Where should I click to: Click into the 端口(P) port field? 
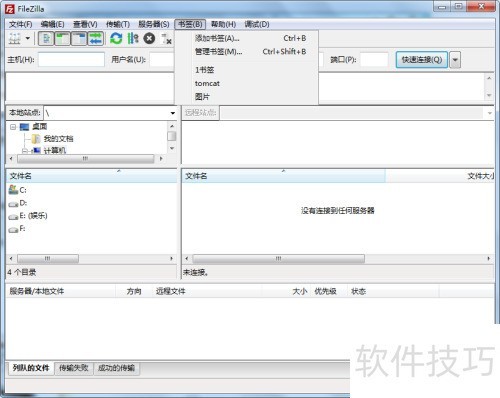coord(374,60)
